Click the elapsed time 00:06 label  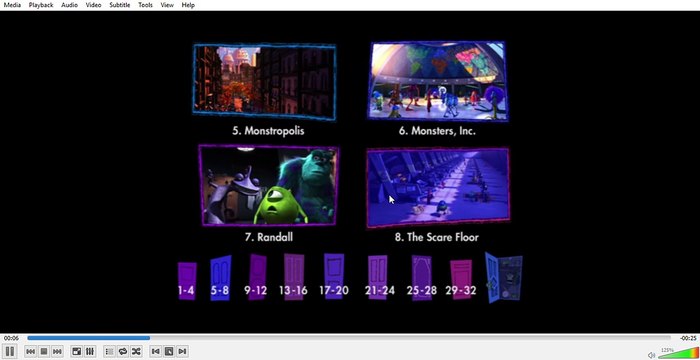(11, 338)
